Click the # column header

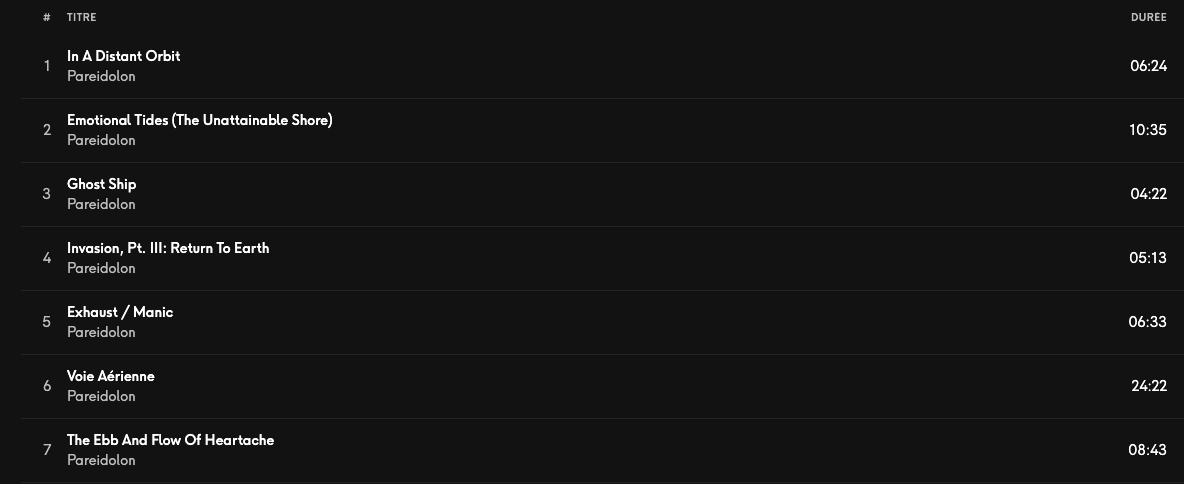pyautogui.click(x=47, y=17)
